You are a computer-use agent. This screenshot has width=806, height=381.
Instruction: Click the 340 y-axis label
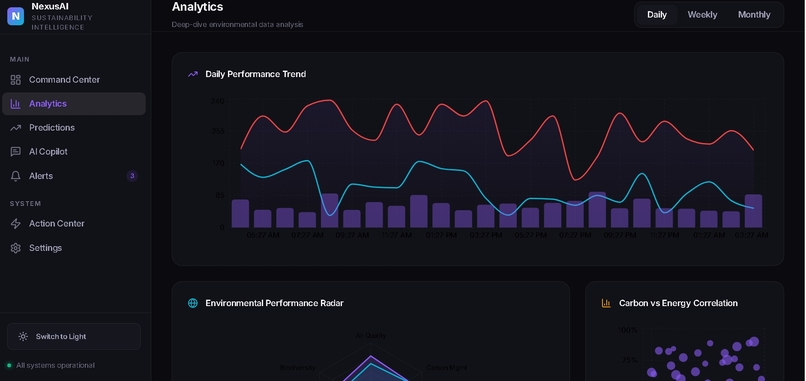[217, 101]
